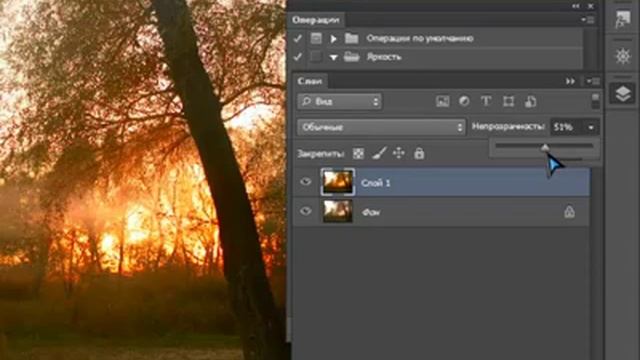
Task: Filter layers by pixel image icon
Action: coord(442,101)
